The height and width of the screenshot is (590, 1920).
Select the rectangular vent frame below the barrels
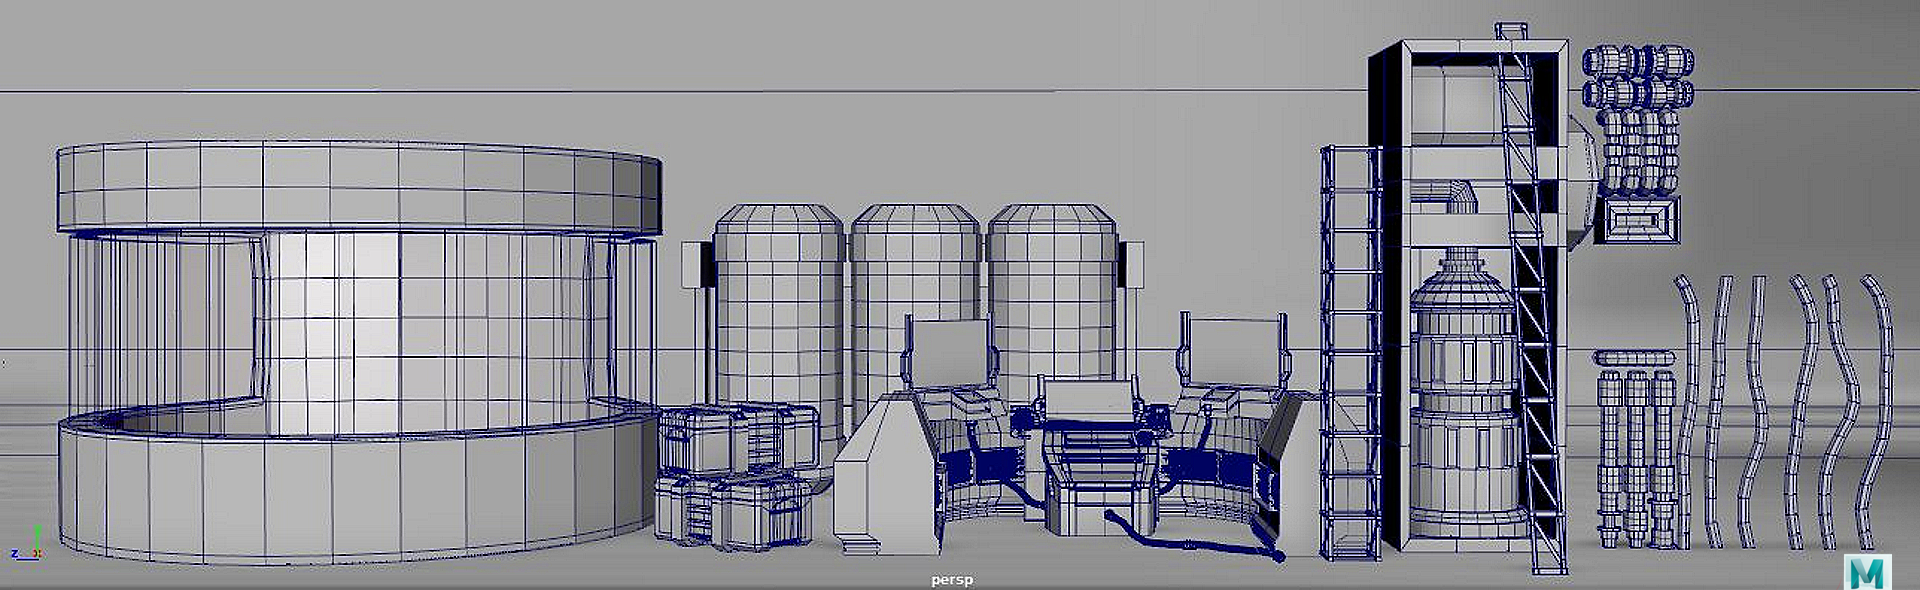tap(1636, 219)
